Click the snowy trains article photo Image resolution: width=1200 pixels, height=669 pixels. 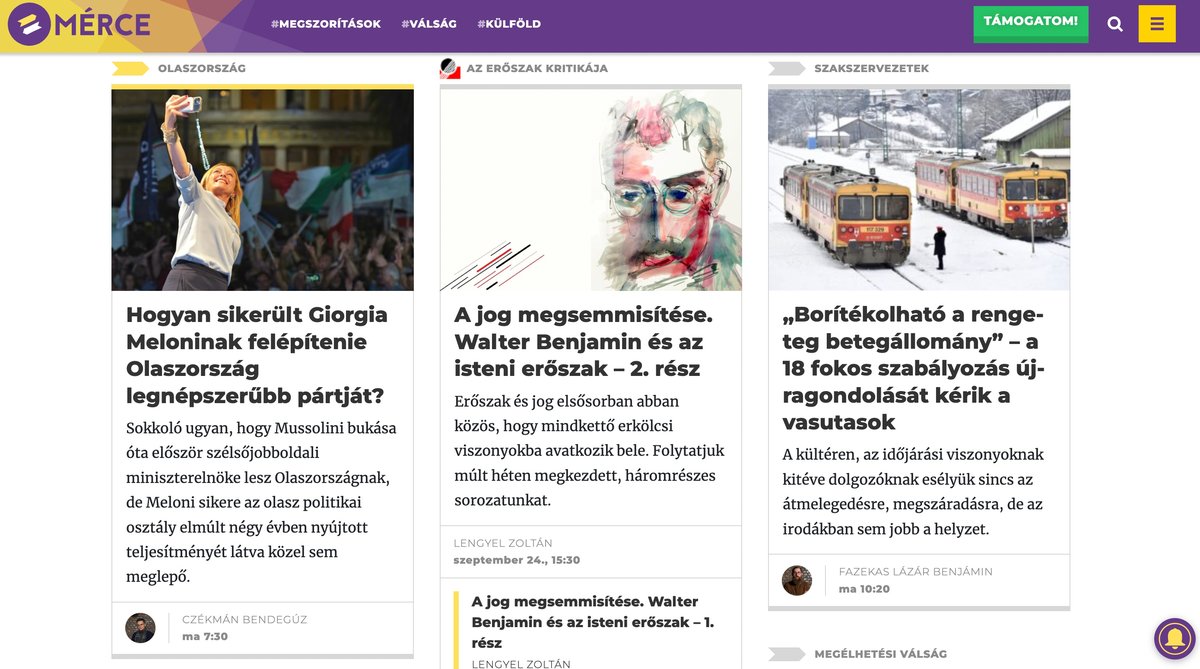(x=919, y=190)
